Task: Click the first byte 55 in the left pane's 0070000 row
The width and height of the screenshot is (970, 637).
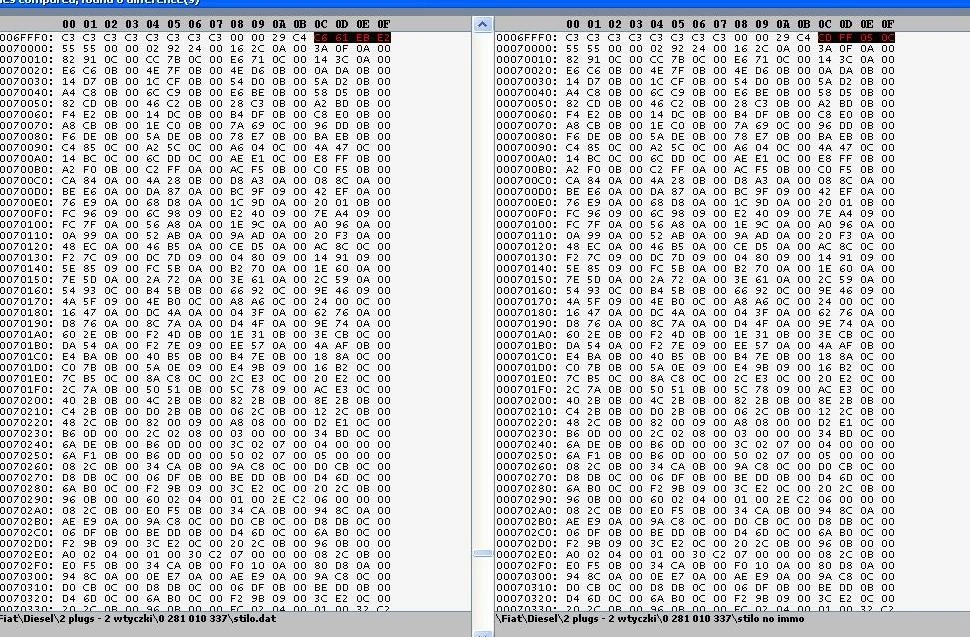Action: (69, 48)
